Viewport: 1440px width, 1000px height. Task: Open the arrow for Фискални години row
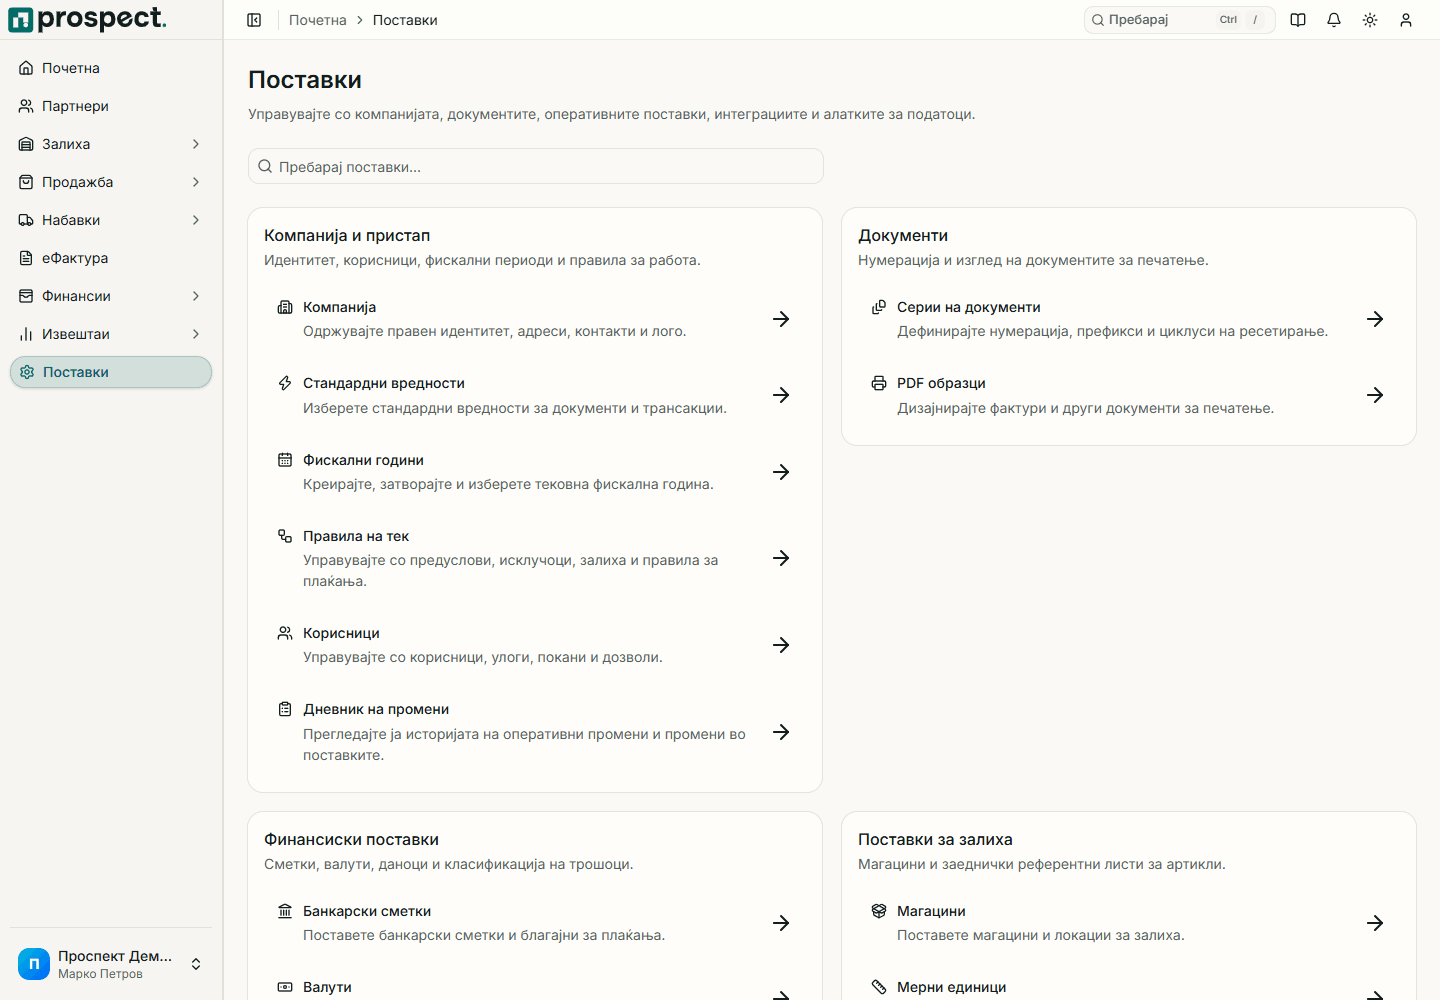click(x=781, y=472)
